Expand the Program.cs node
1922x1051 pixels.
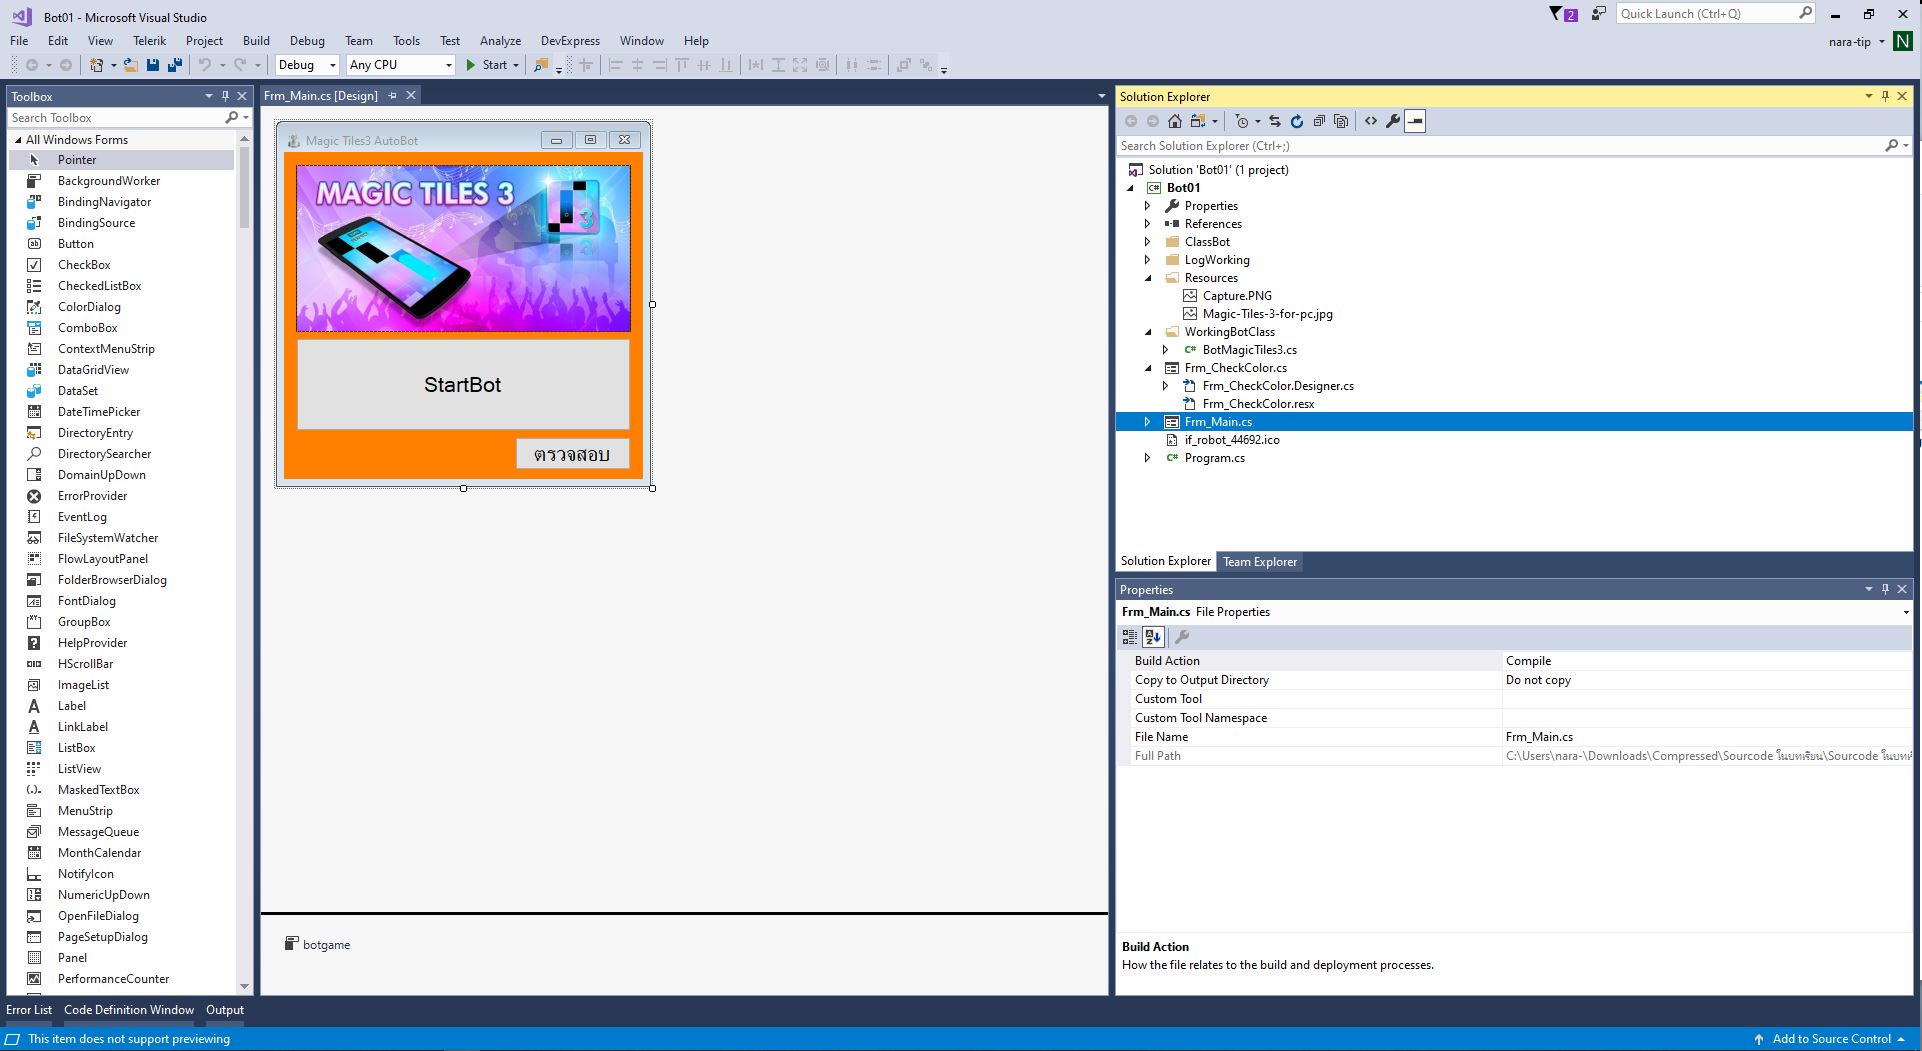coord(1148,458)
